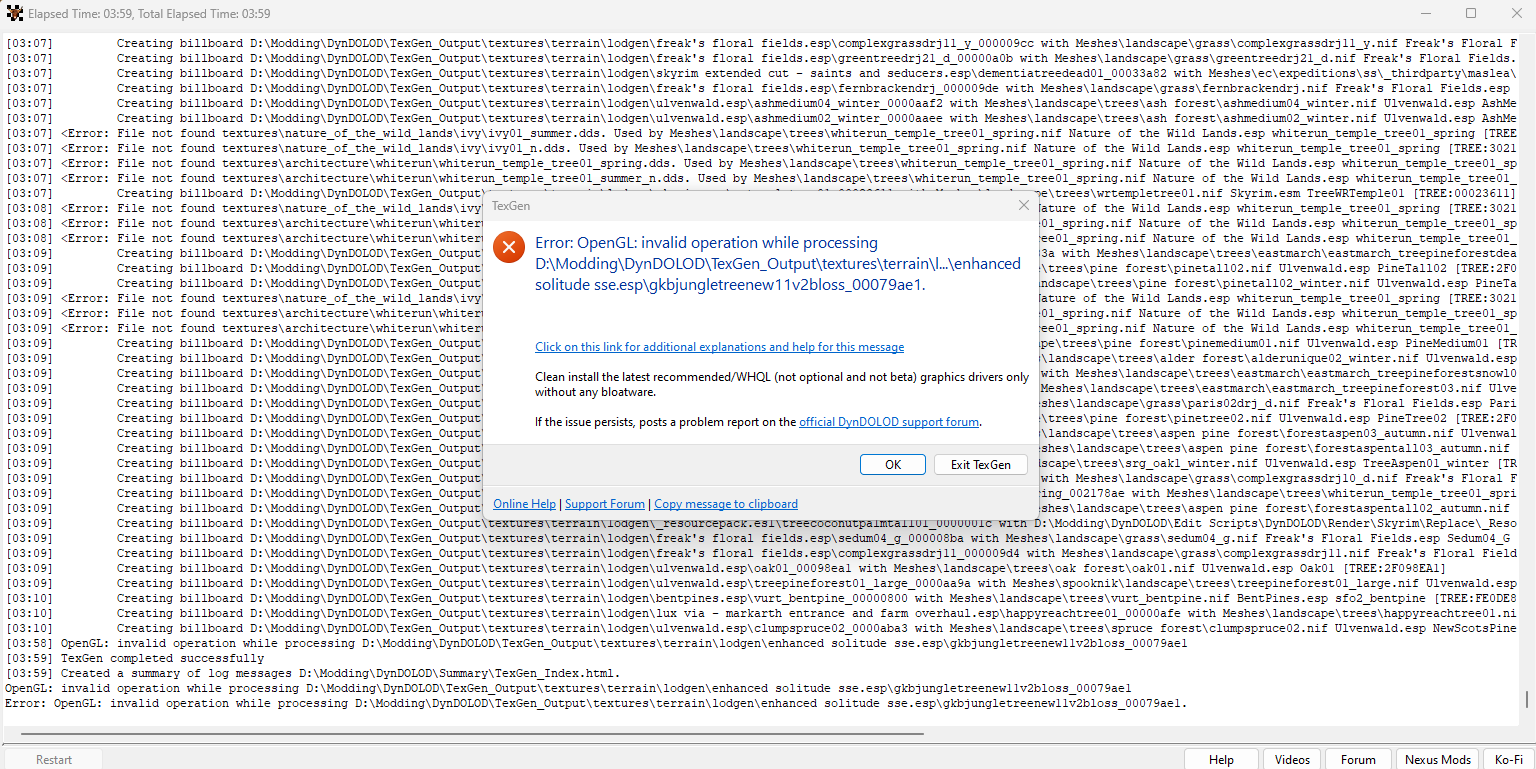Click the final 'Error: OpenGL: invalid operation' log line
Viewport: 1536px width, 769px height.
597,703
